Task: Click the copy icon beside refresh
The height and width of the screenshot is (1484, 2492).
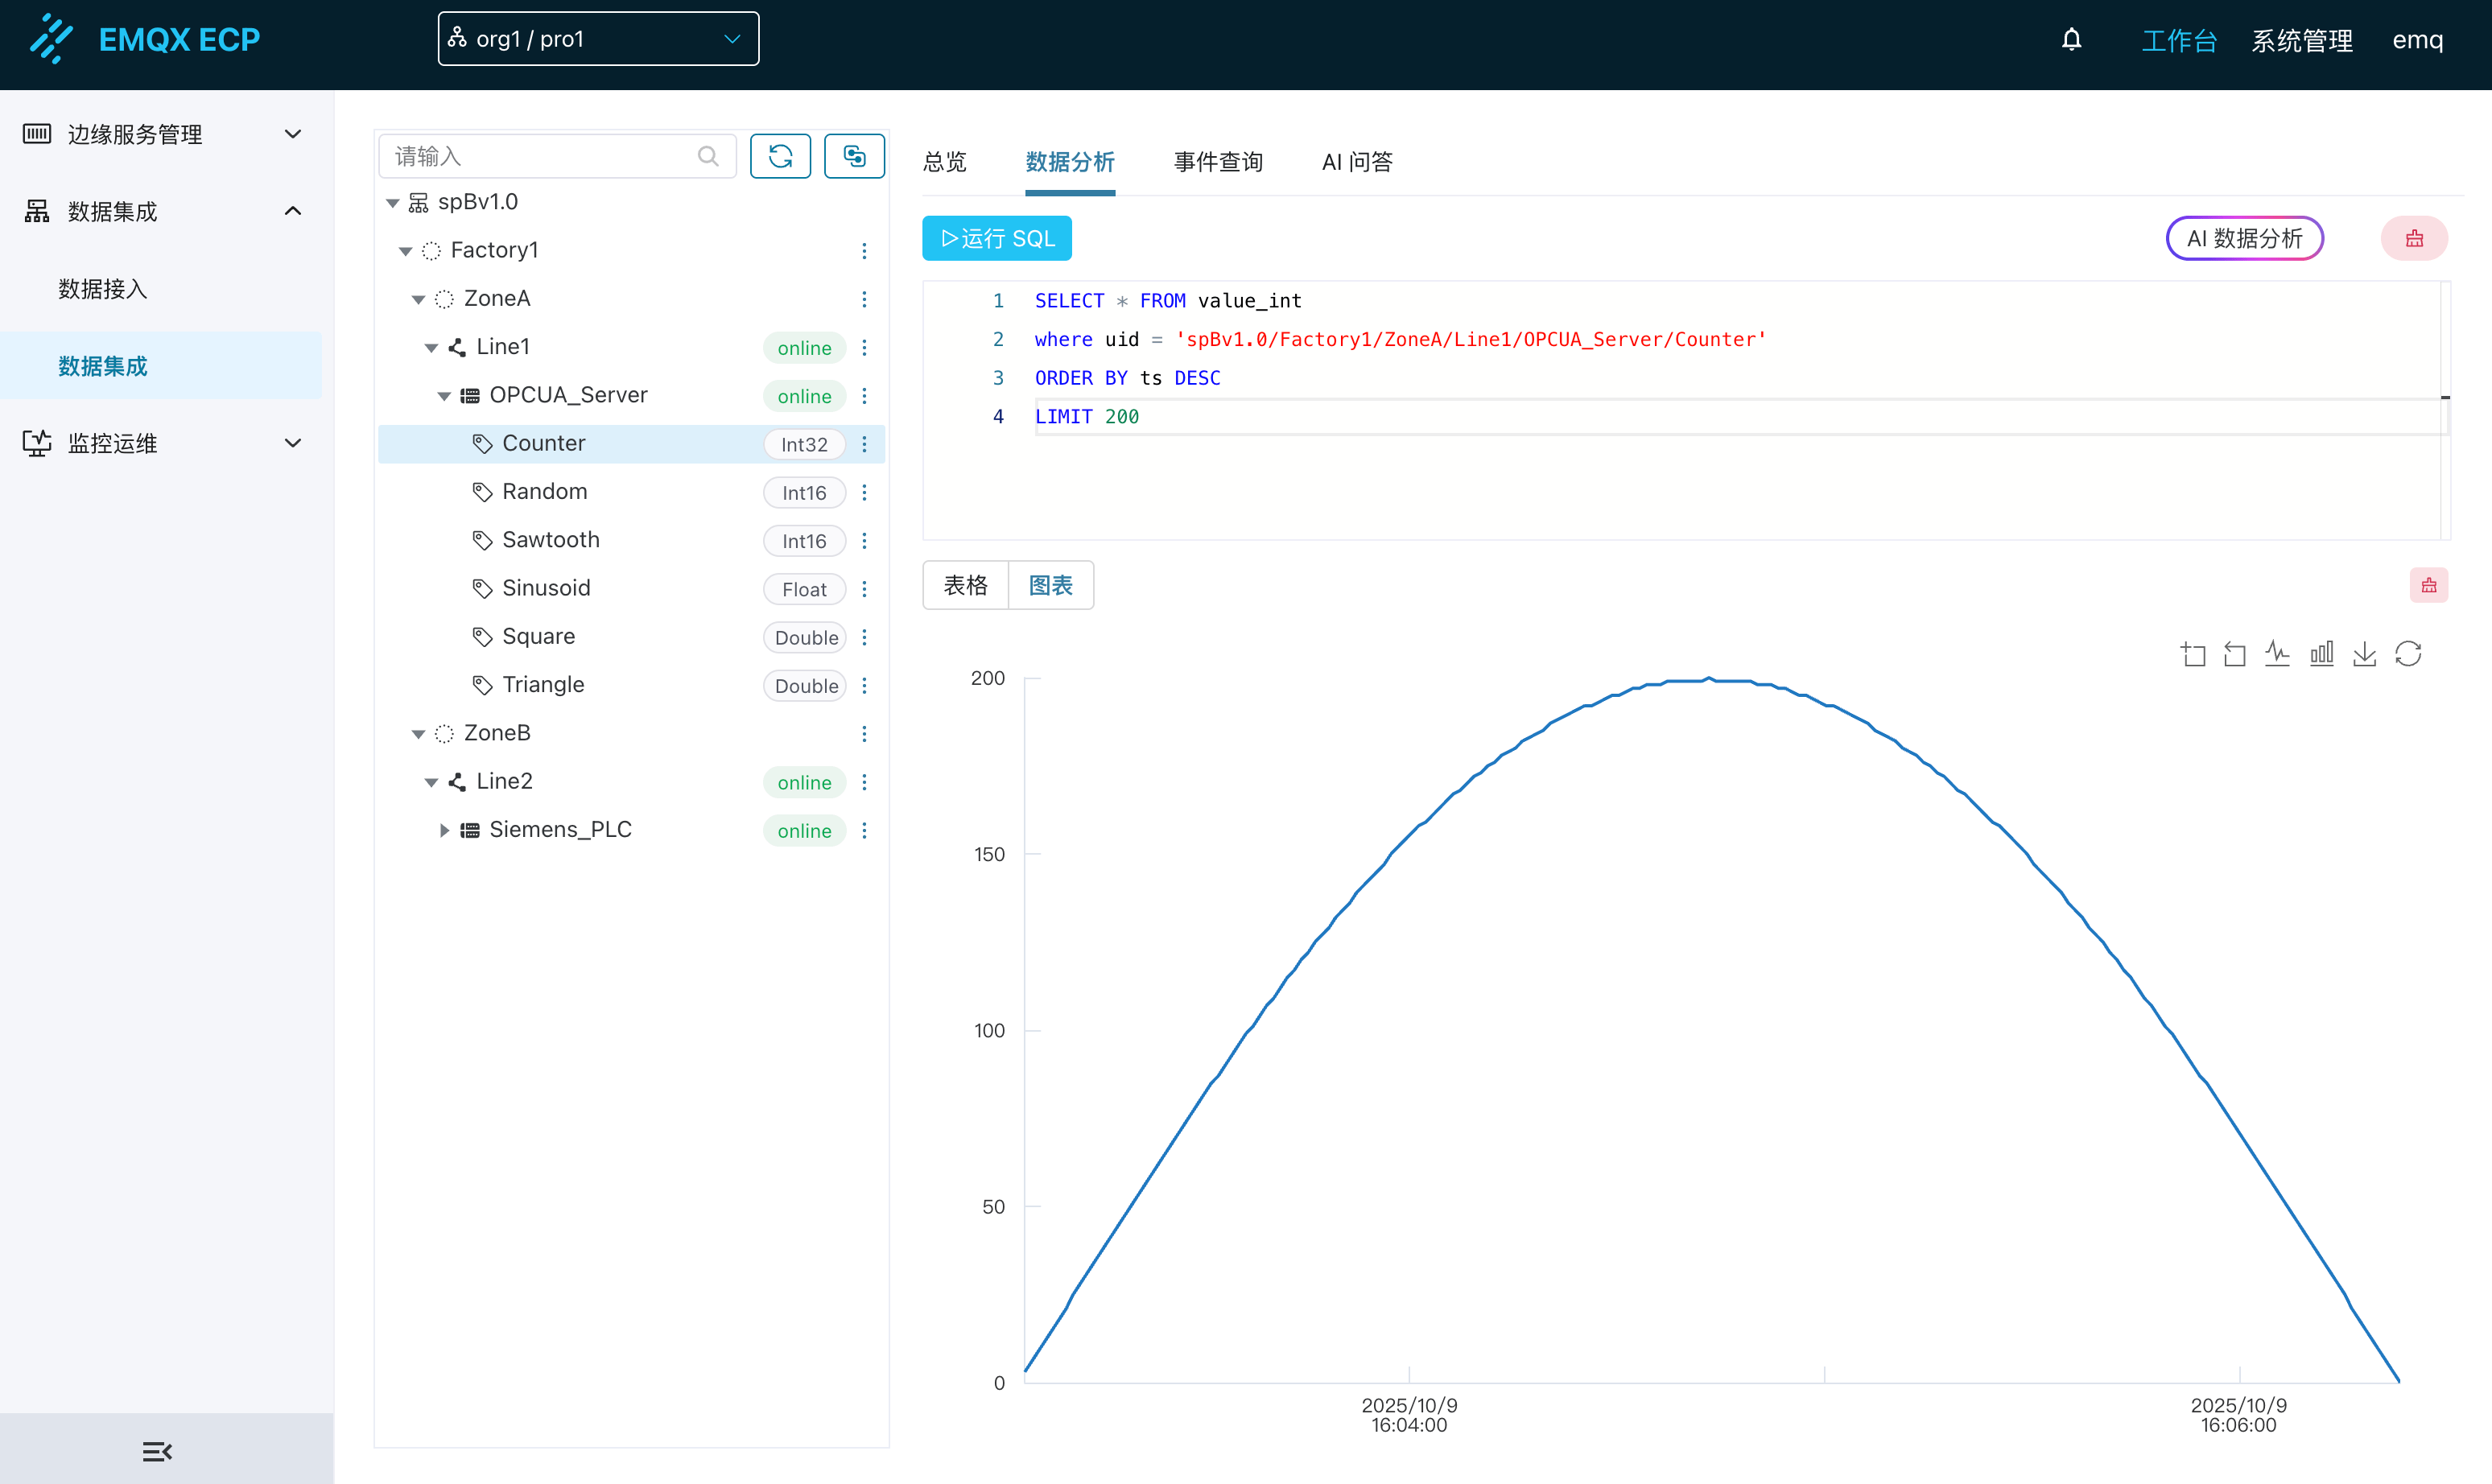Action: pyautogui.click(x=854, y=156)
